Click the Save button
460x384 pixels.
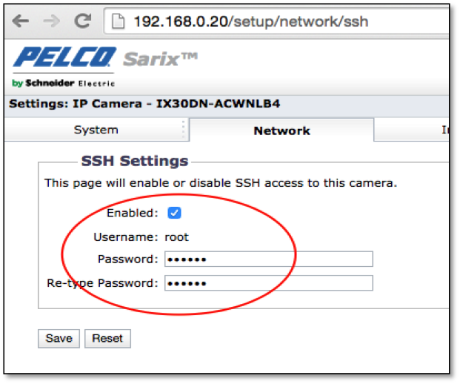coord(59,338)
